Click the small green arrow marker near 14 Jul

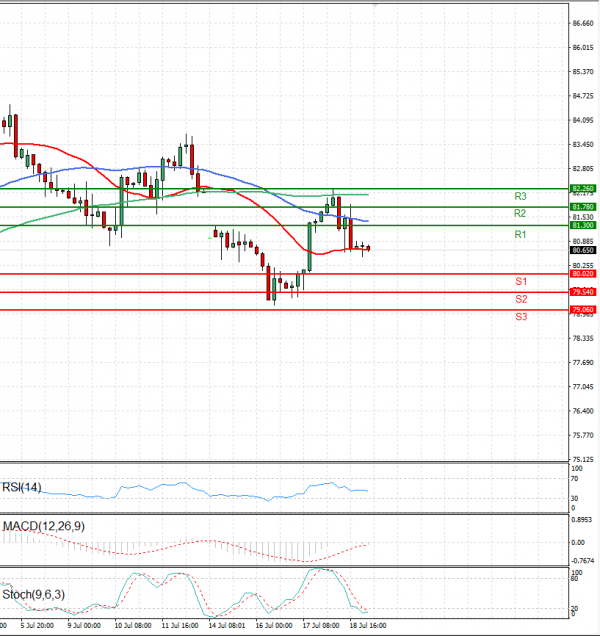click(211, 237)
